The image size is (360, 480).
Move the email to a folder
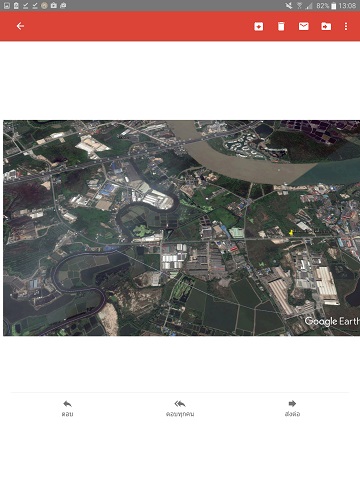(x=326, y=26)
